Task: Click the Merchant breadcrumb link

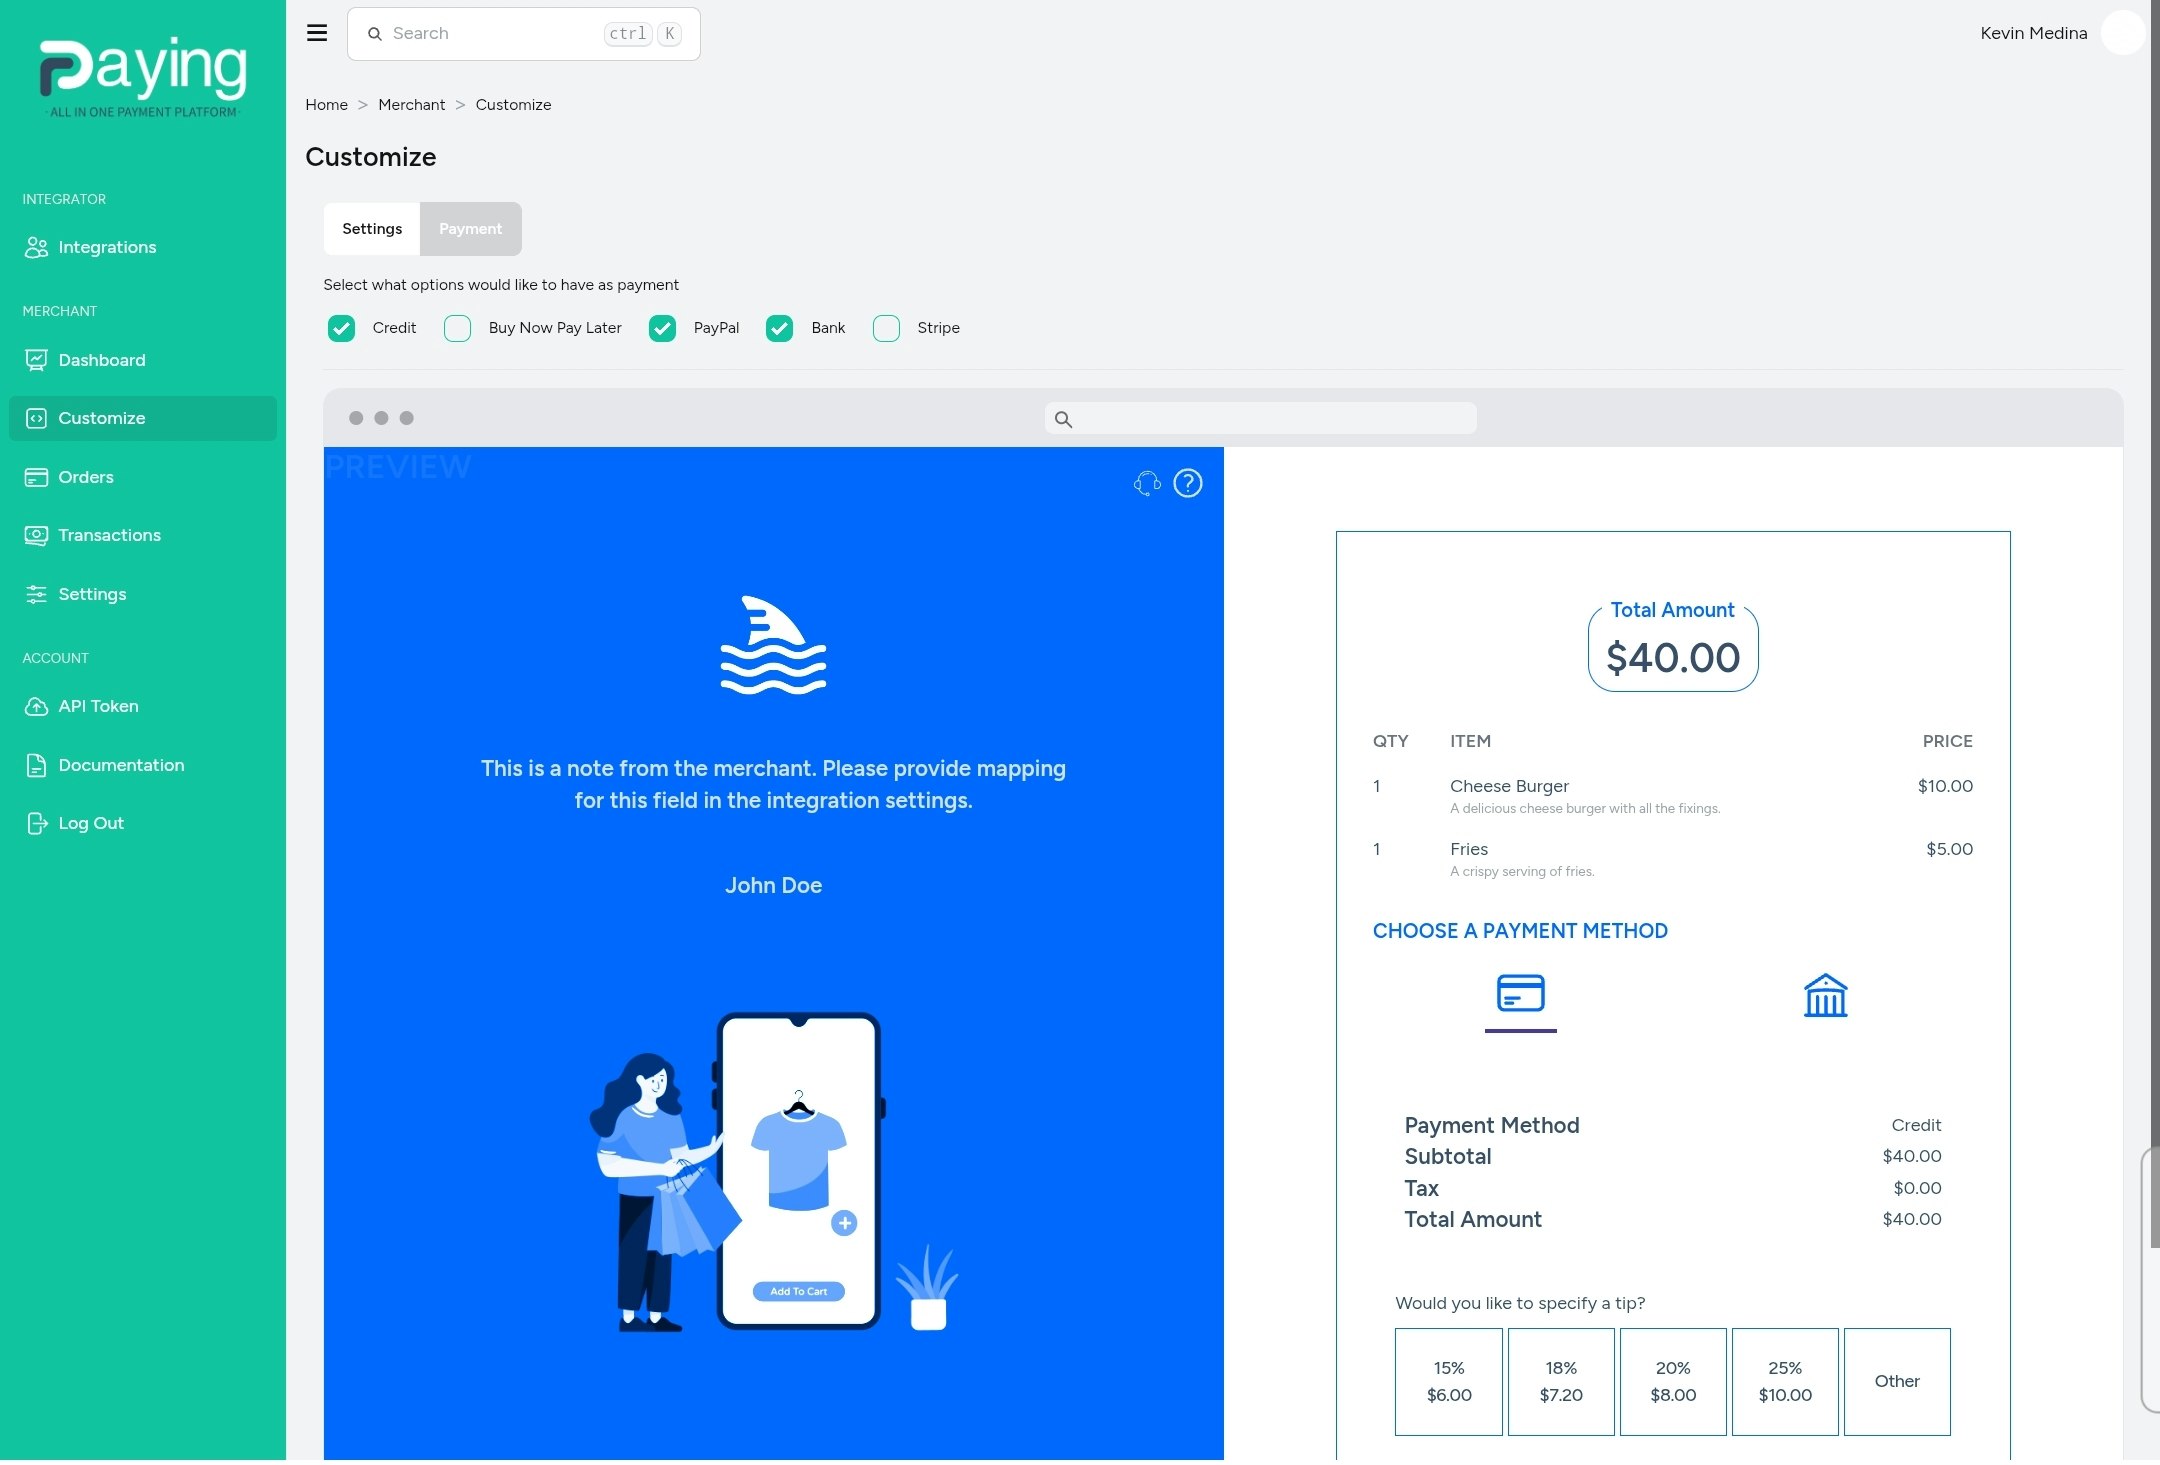Action: [x=411, y=104]
